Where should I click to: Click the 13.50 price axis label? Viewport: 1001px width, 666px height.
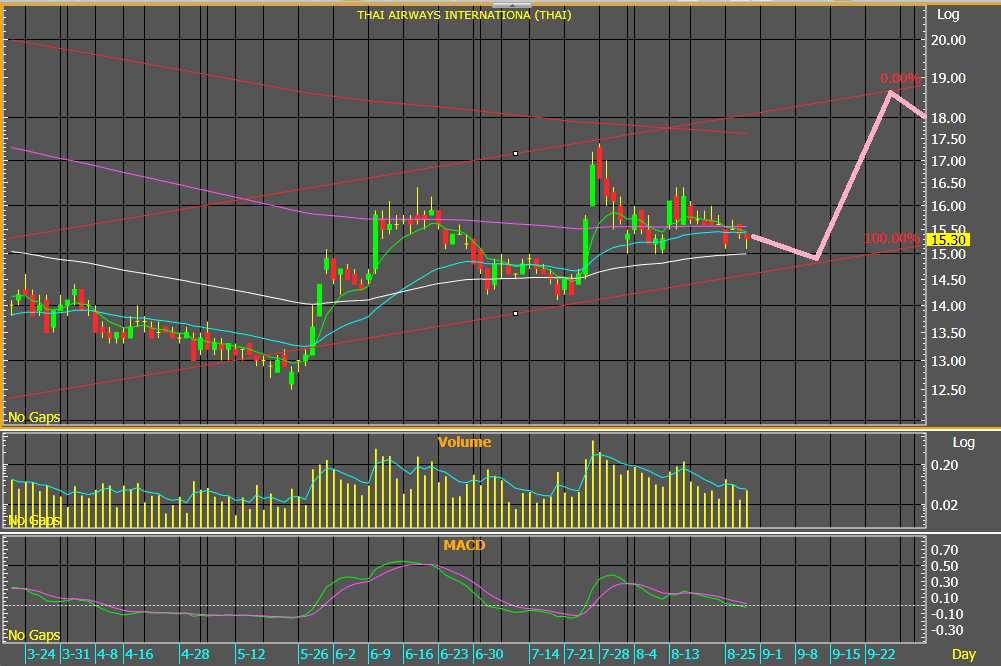[x=948, y=333]
